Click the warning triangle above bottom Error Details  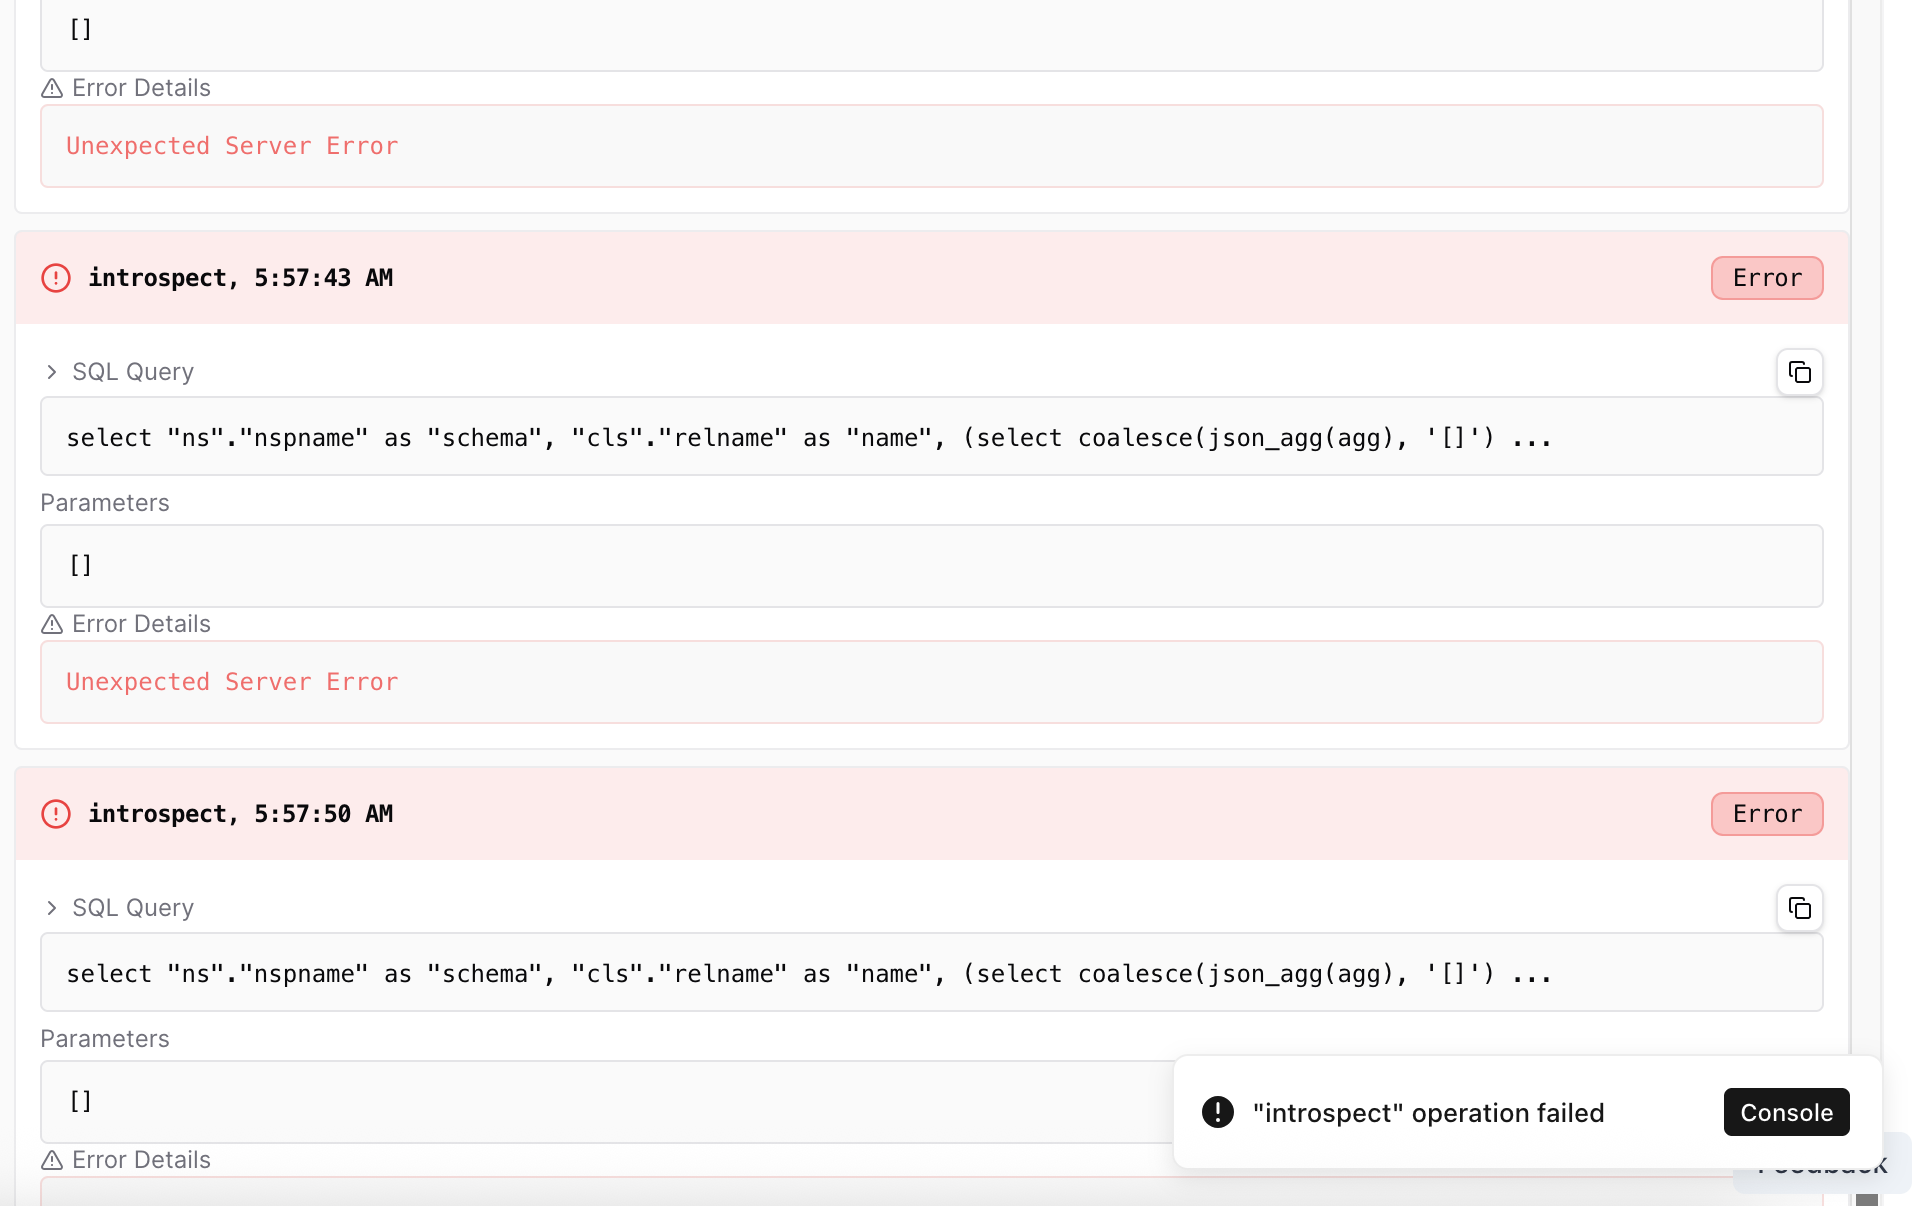(x=51, y=1160)
